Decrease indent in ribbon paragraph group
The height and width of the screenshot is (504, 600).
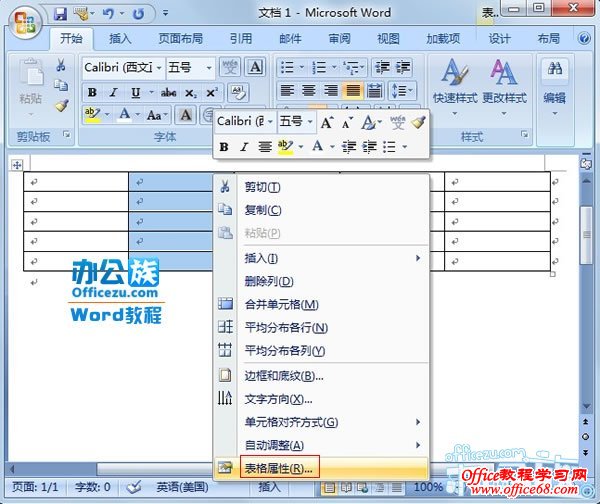click(x=382, y=68)
